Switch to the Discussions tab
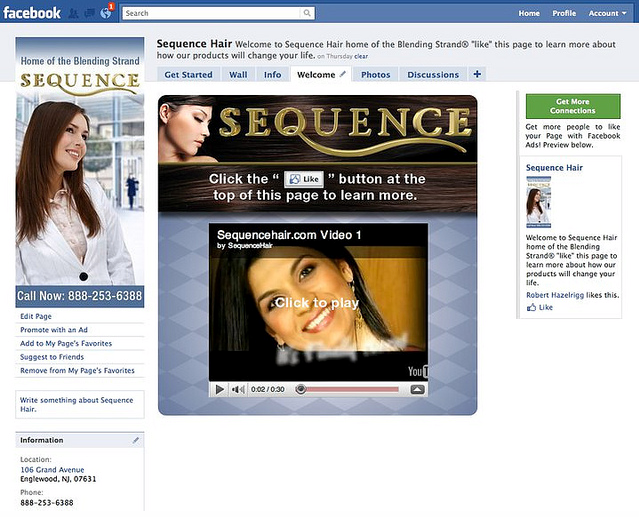The image size is (639, 517). 433,75
